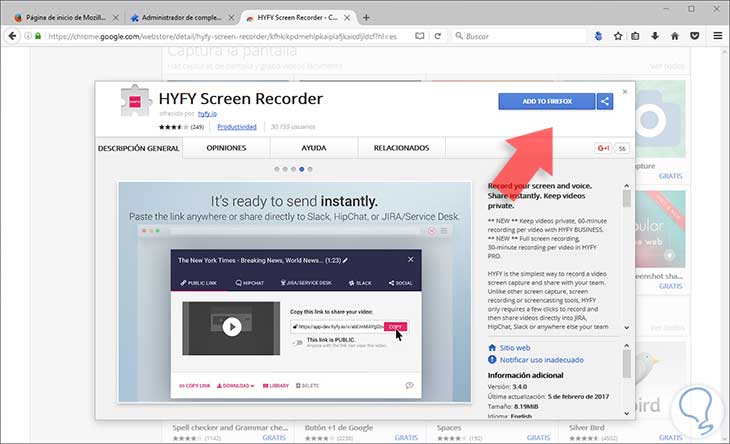The width and height of the screenshot is (730, 444).
Task: Click Notificar uso inadecuado link
Action: click(541, 360)
